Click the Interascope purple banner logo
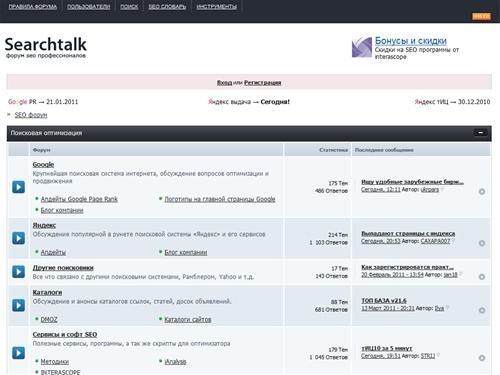The height and width of the screenshot is (375, 500). tap(362, 47)
